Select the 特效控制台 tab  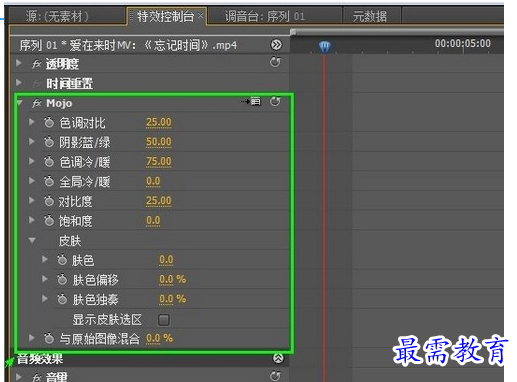click(x=166, y=16)
